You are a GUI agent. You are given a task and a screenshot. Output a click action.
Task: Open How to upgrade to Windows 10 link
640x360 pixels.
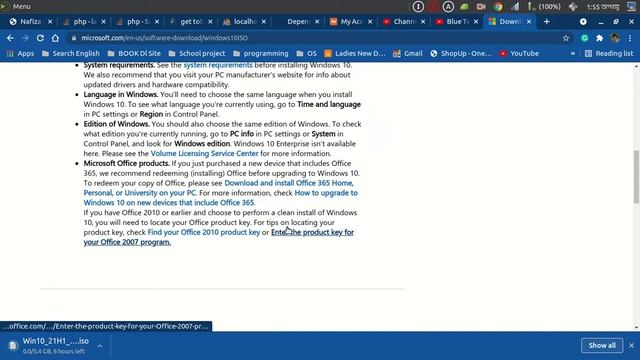pos(326,193)
